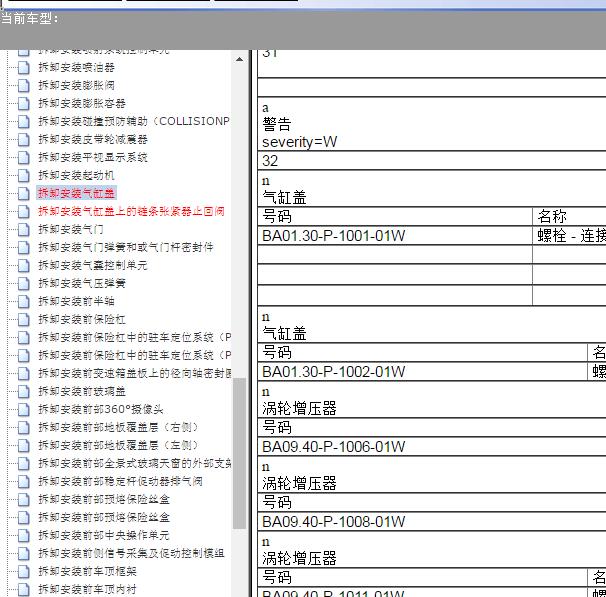The width and height of the screenshot is (606, 597).
Task: Click cell BA01.30-P-1002-01W
Action: pos(422,372)
